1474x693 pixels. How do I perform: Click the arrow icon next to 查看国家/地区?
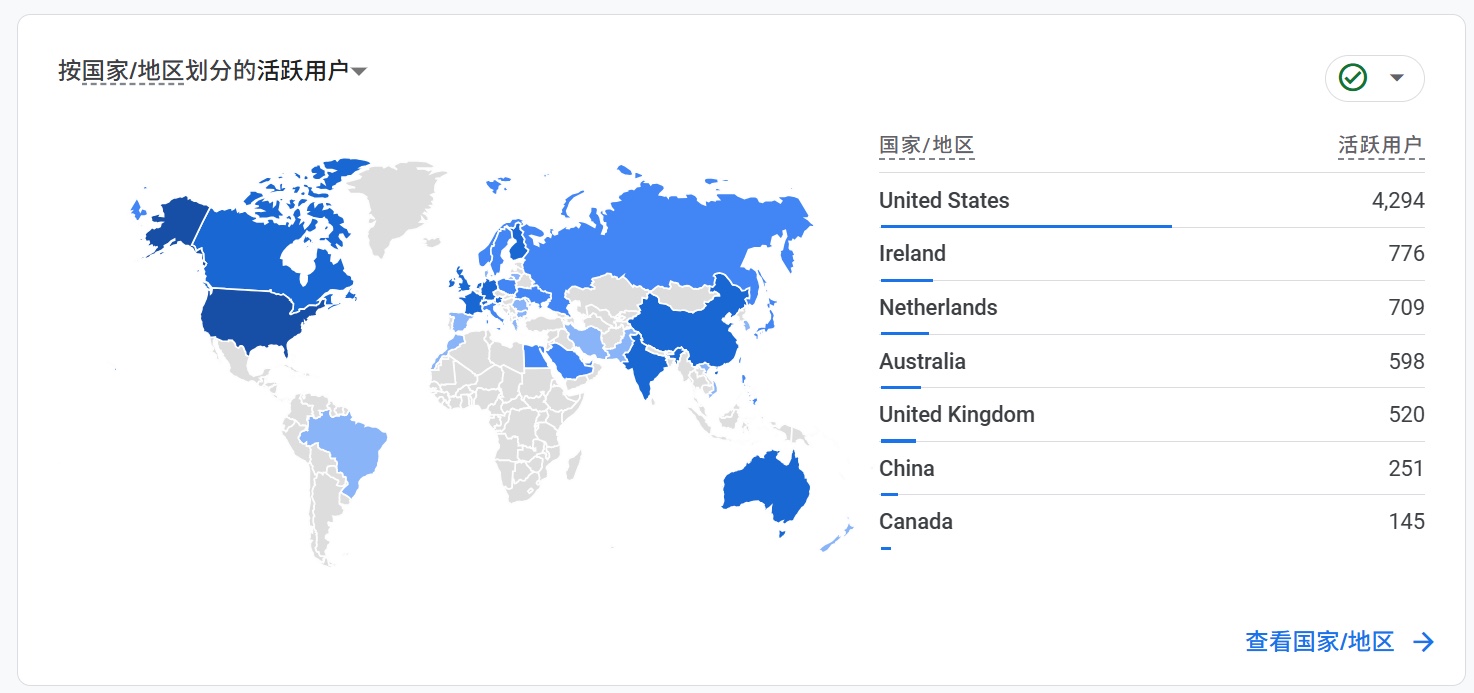click(1424, 642)
